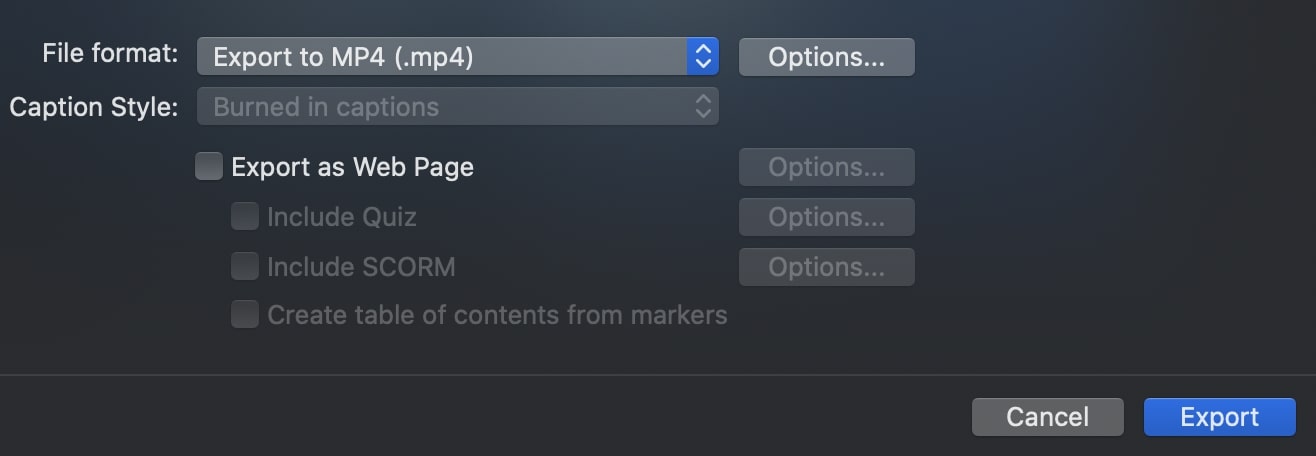Click 'Create table of contents from markers' text
The width and height of the screenshot is (1316, 456).
[x=497, y=315]
